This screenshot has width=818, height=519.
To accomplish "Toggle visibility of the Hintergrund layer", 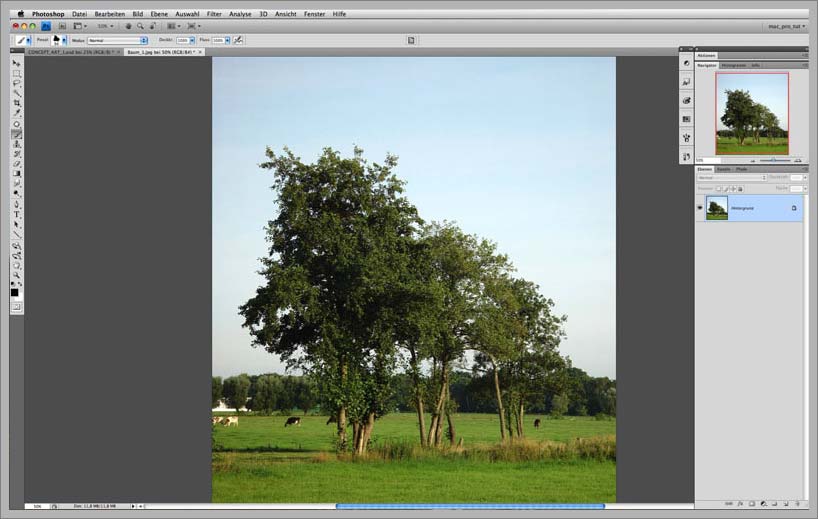I will click(x=700, y=208).
